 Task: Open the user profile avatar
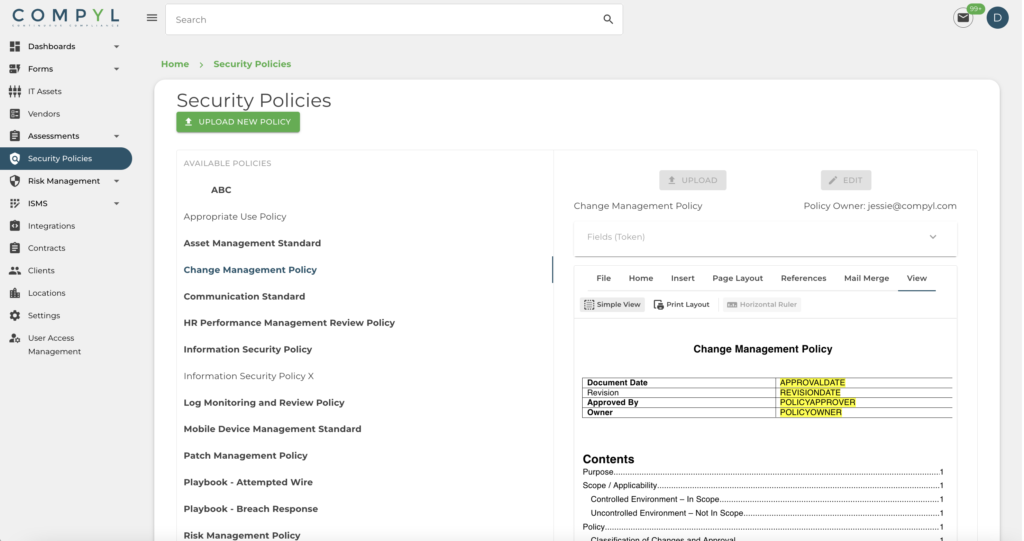click(x=997, y=18)
